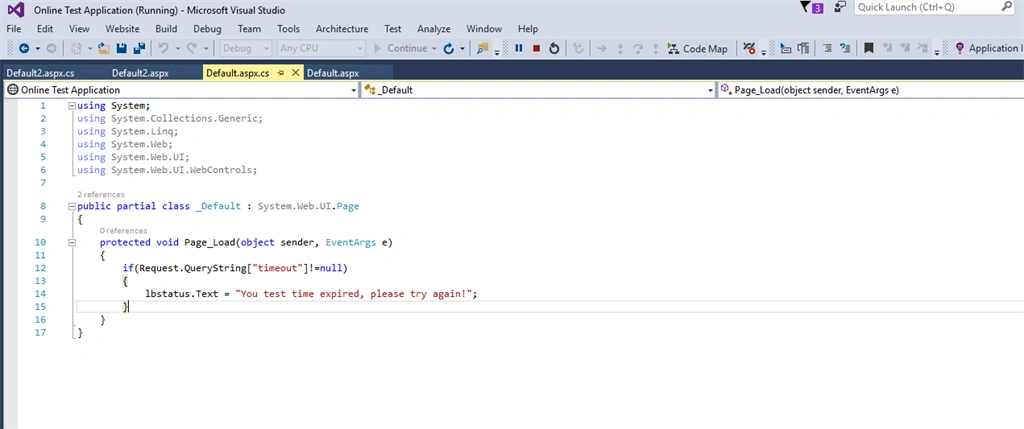
Task: Click the Open File folder icon
Action: tap(104, 48)
